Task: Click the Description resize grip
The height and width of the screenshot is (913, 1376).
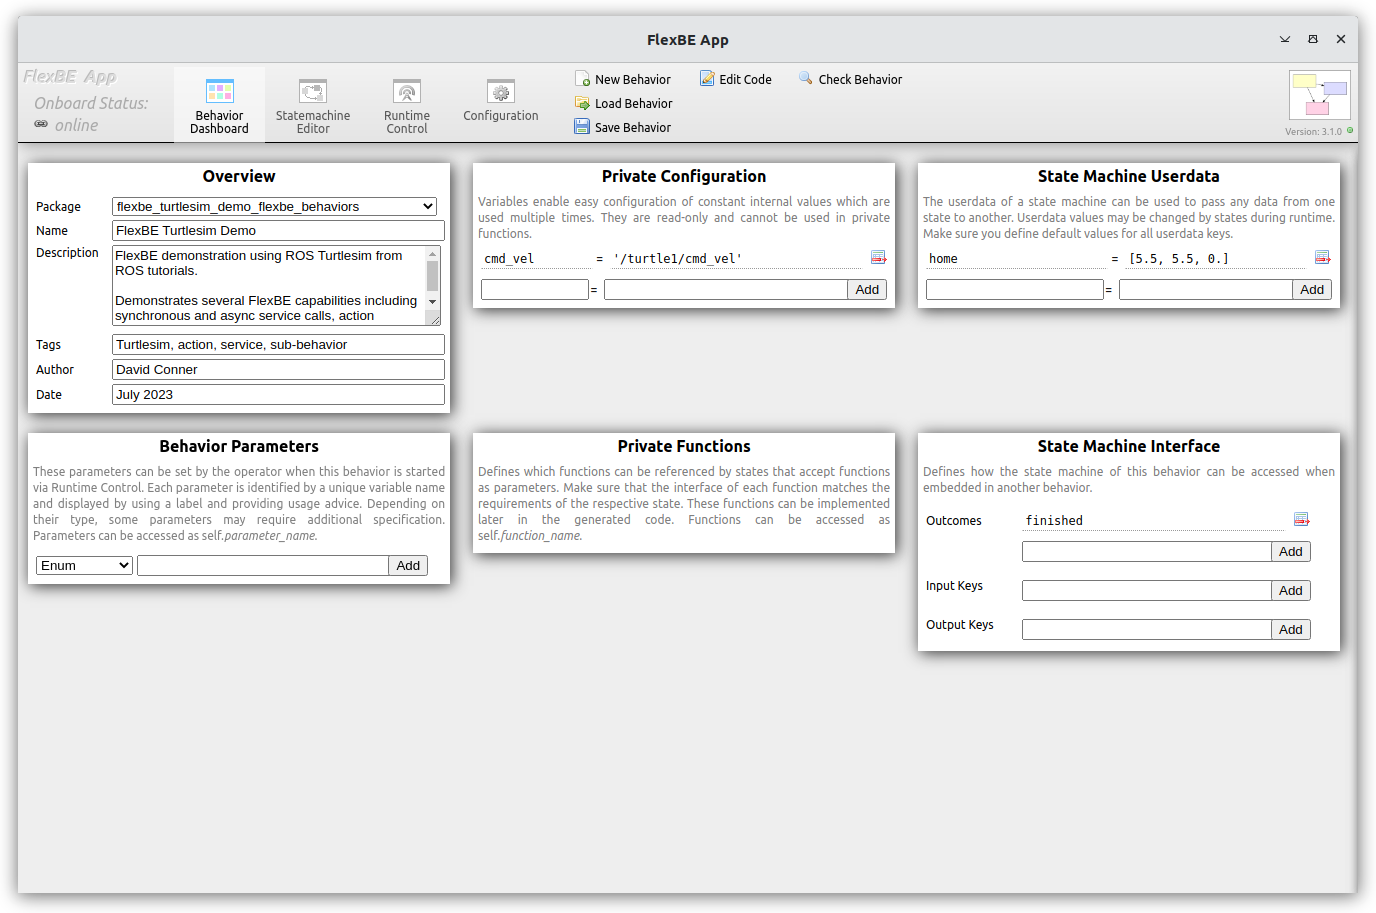Action: click(435, 320)
